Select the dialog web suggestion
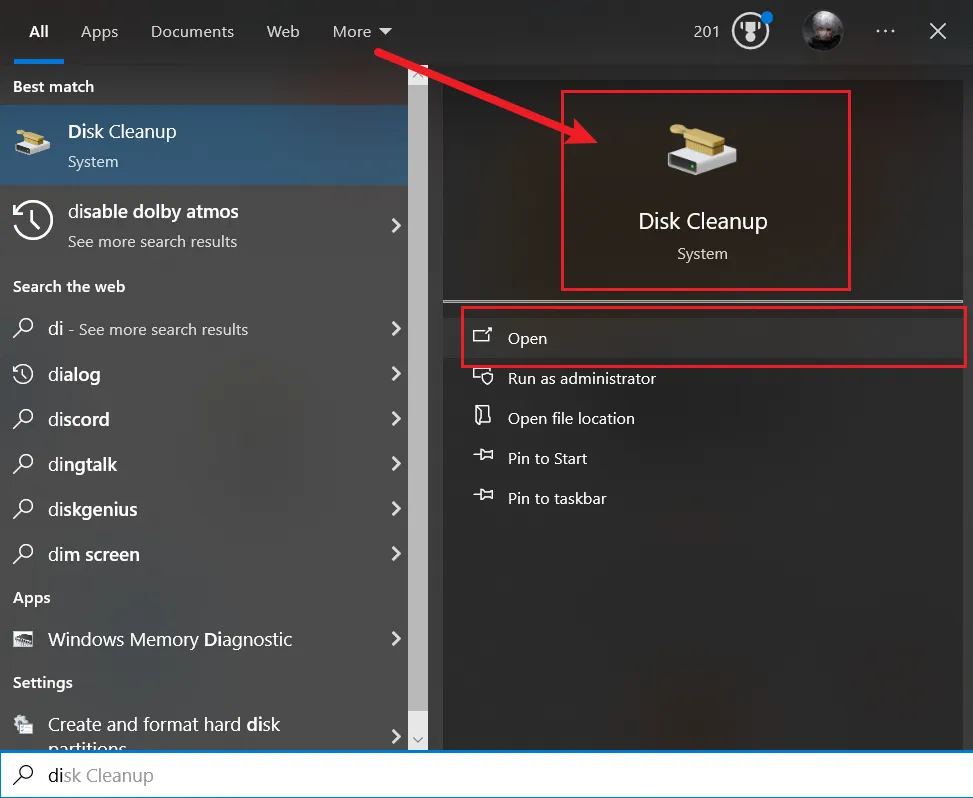This screenshot has width=973, height=798. [204, 374]
